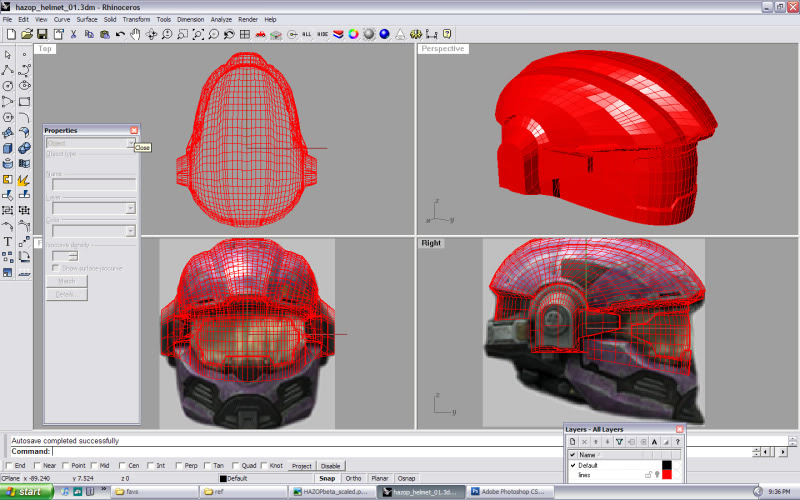
Task: Click the Isocurve density spinner arrows
Action: [74, 256]
